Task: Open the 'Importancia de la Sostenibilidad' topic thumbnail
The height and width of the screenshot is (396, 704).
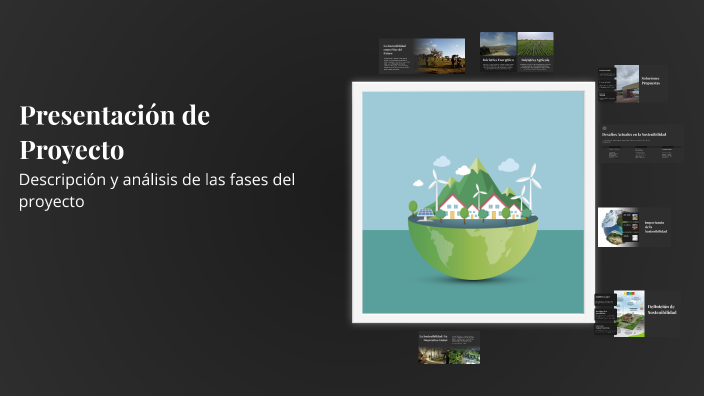Action: tap(634, 227)
